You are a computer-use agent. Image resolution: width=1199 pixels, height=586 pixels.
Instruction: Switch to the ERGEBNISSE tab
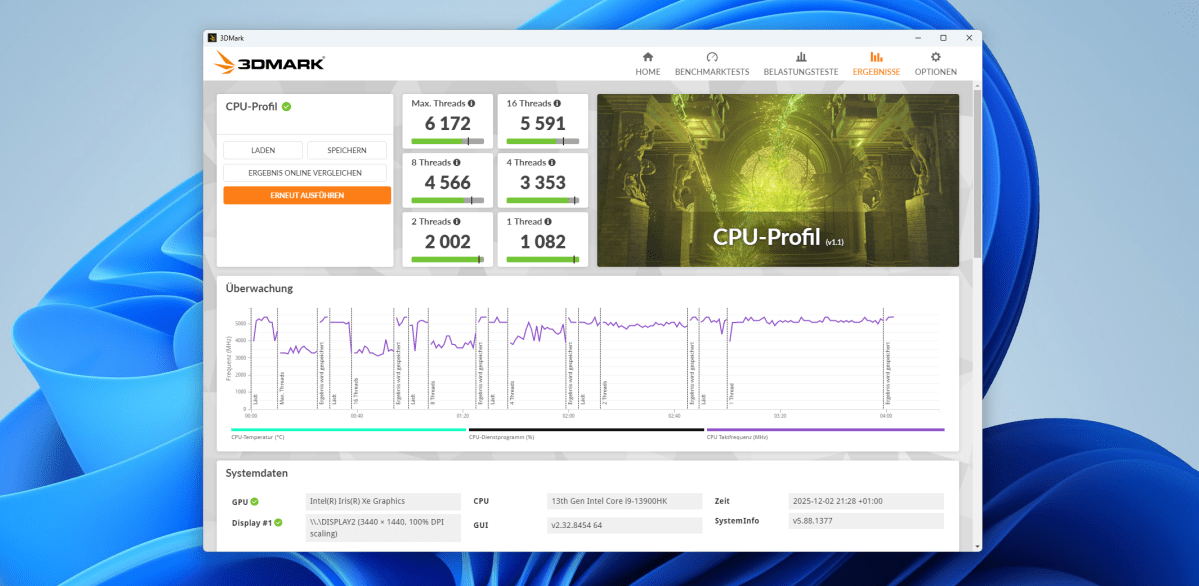click(x=875, y=71)
